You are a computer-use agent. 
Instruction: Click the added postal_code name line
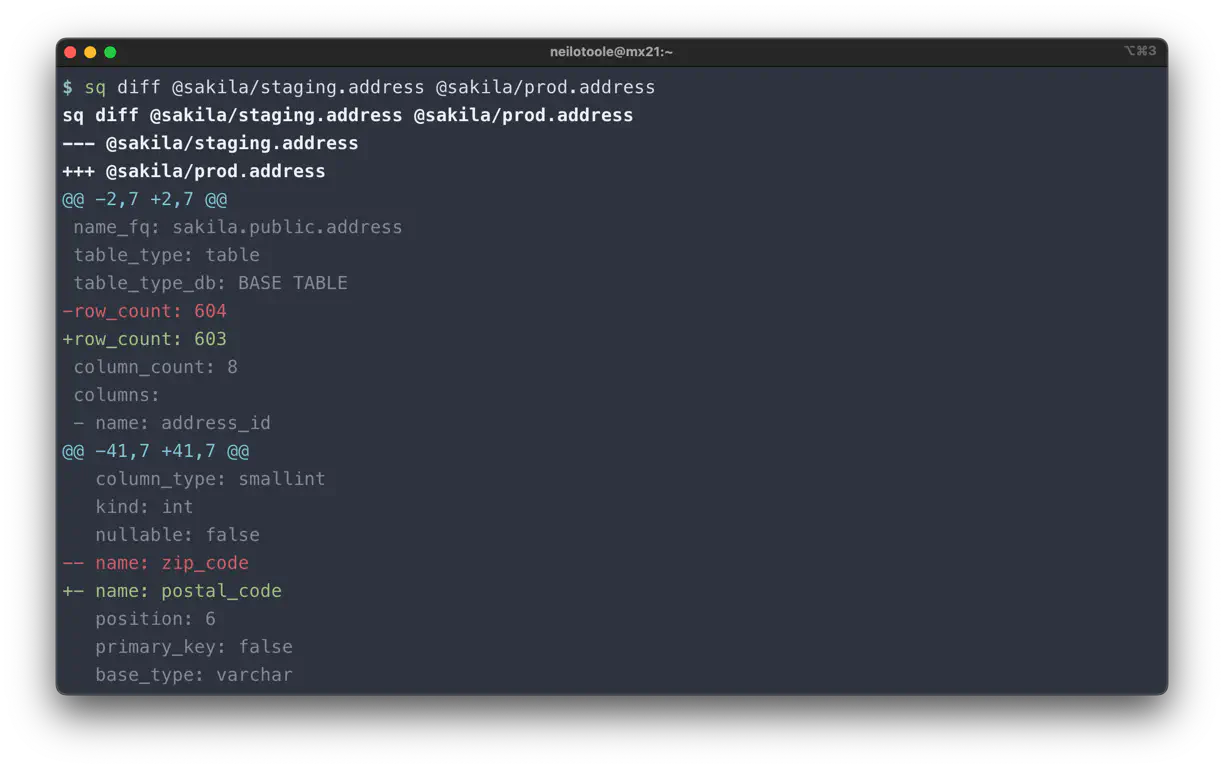pyautogui.click(x=172, y=591)
